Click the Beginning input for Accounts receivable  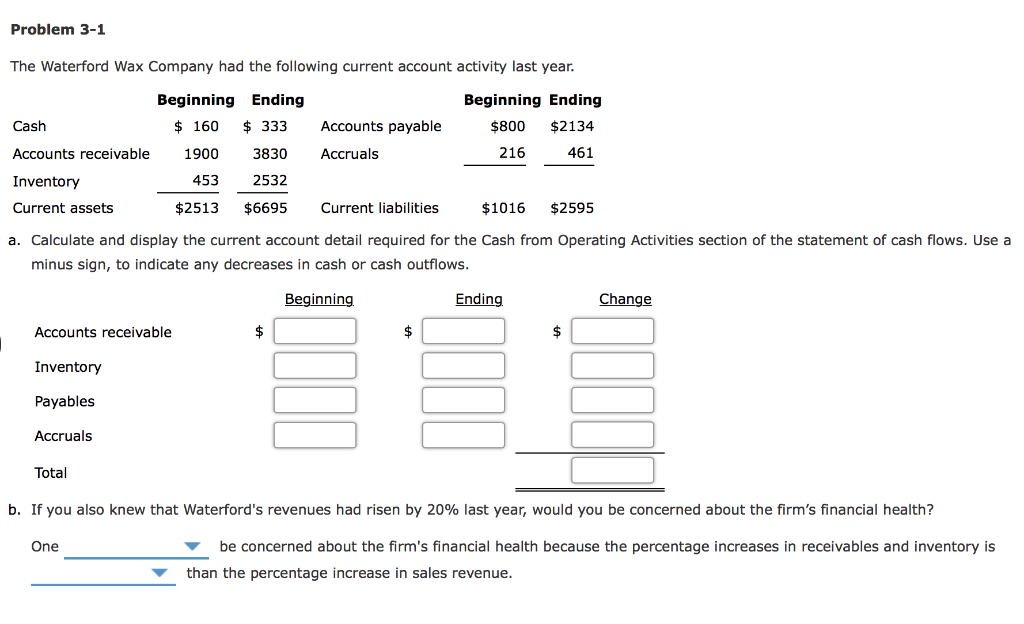[x=315, y=330]
